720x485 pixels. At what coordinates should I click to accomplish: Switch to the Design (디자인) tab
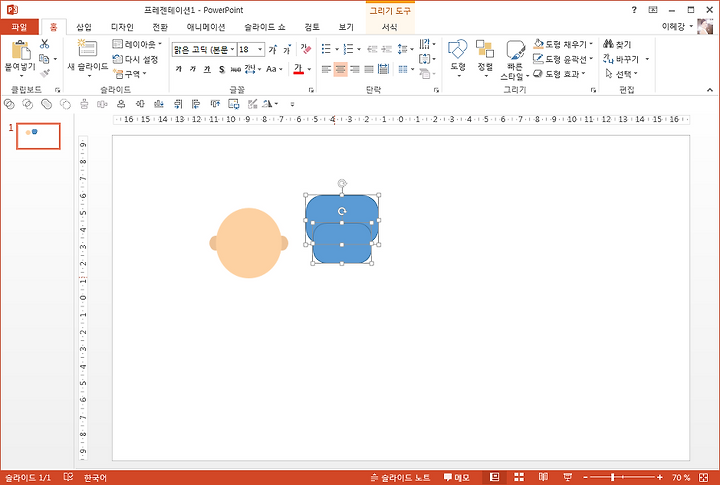[x=122, y=27]
